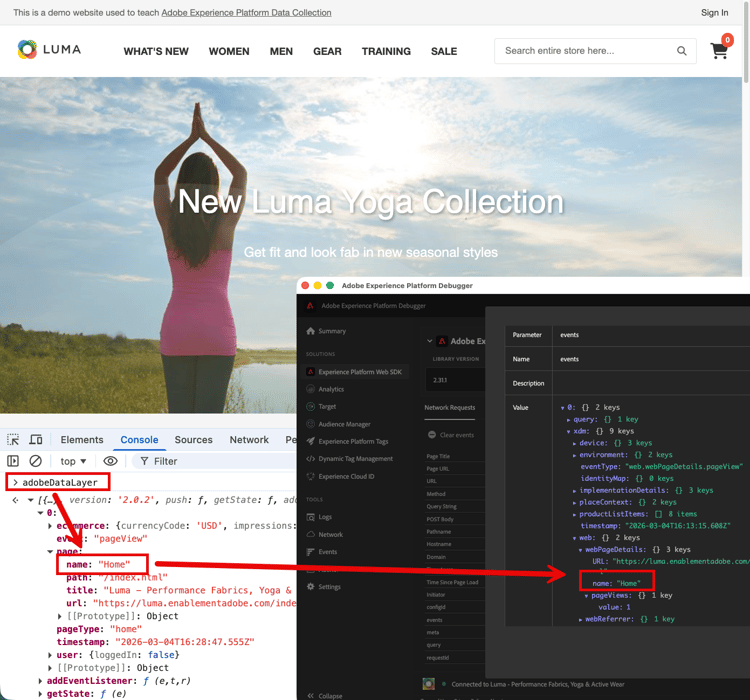
Task: Toggle the device toolbar icon
Action: pyautogui.click(x=36, y=440)
